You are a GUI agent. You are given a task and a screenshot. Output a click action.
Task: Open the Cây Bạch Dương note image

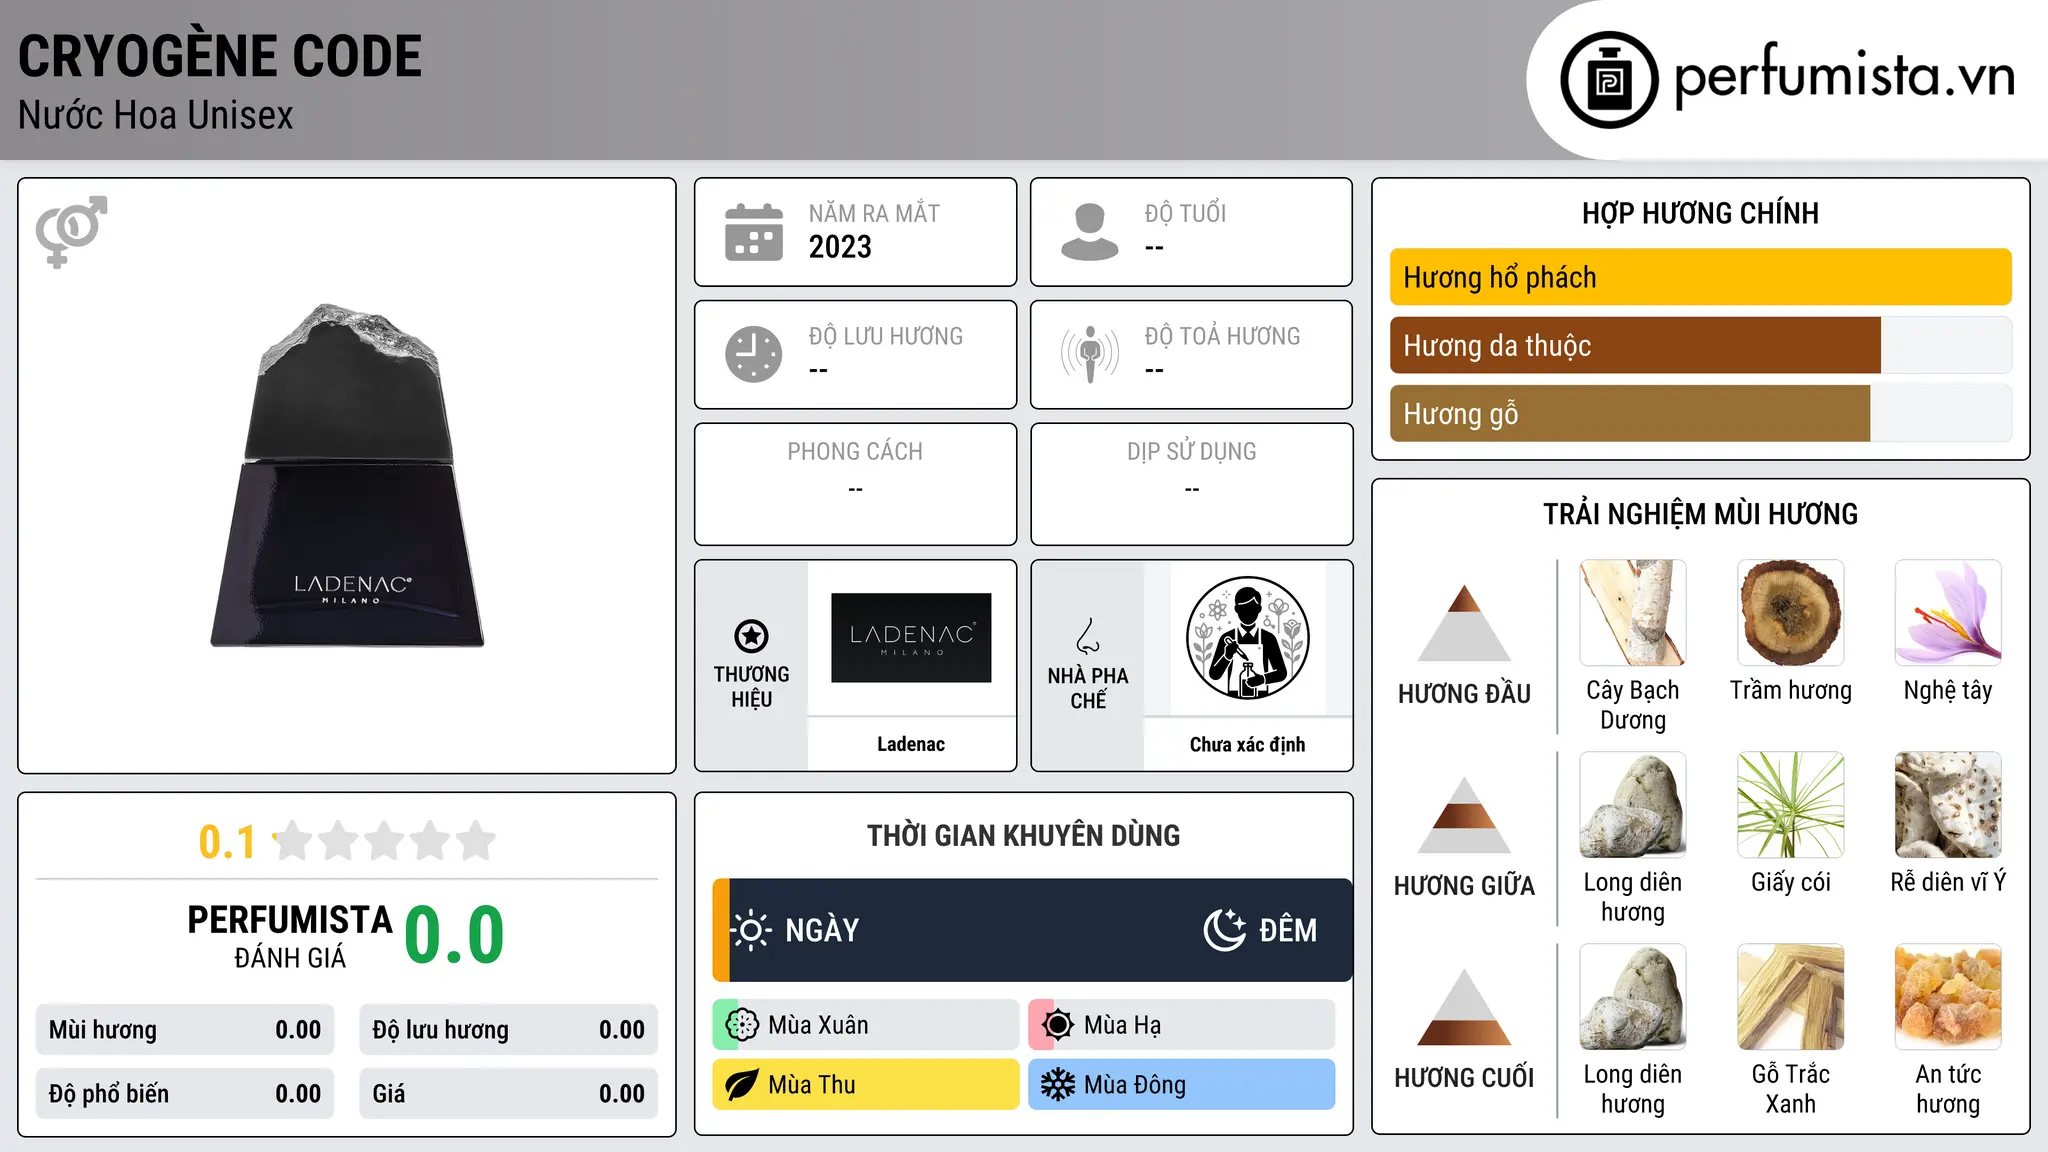tap(1633, 613)
